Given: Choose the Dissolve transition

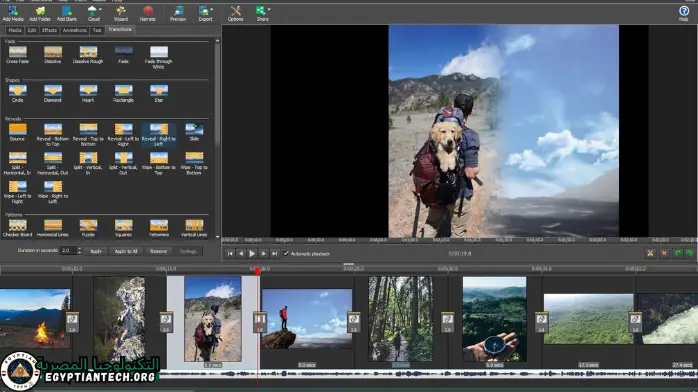Looking at the screenshot, I should pos(53,55).
